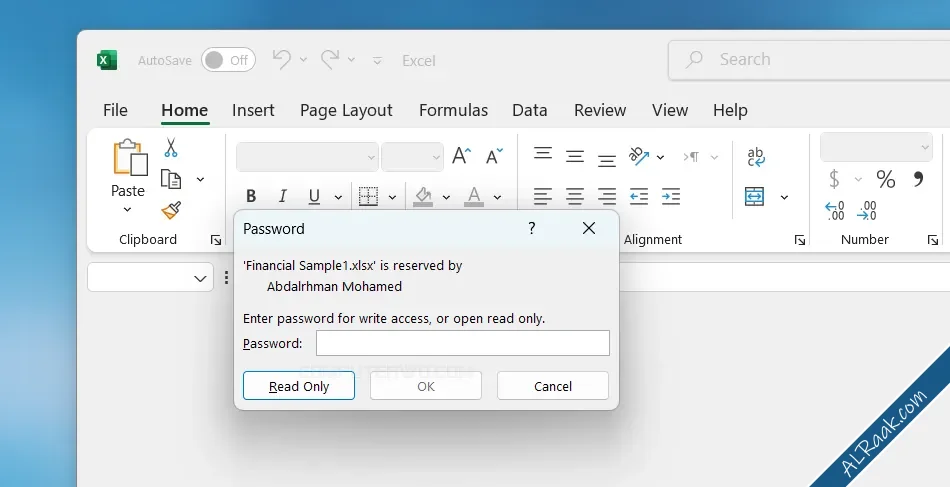950x487 pixels.
Task: Click into the Search box
Action: point(809,59)
